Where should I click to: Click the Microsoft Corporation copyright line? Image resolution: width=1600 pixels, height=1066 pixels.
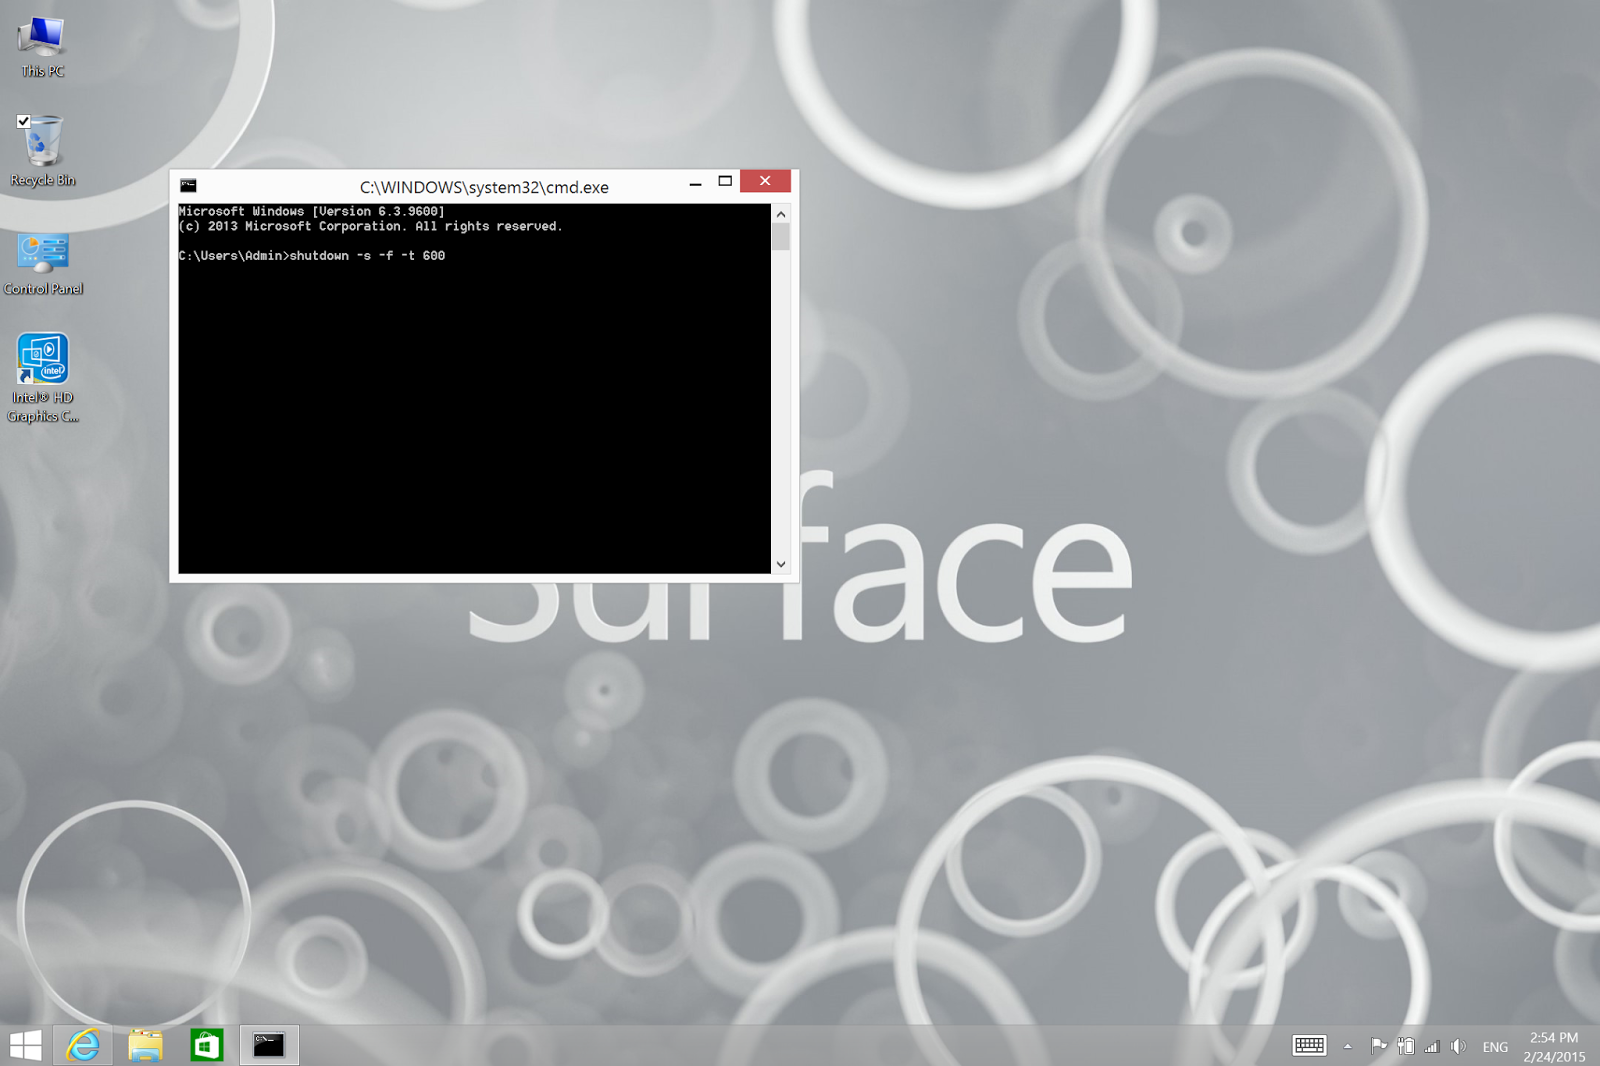(371, 227)
